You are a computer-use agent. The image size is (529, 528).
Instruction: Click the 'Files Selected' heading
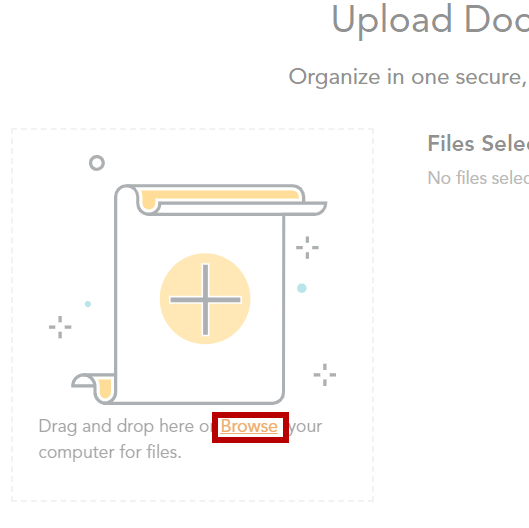(x=478, y=143)
